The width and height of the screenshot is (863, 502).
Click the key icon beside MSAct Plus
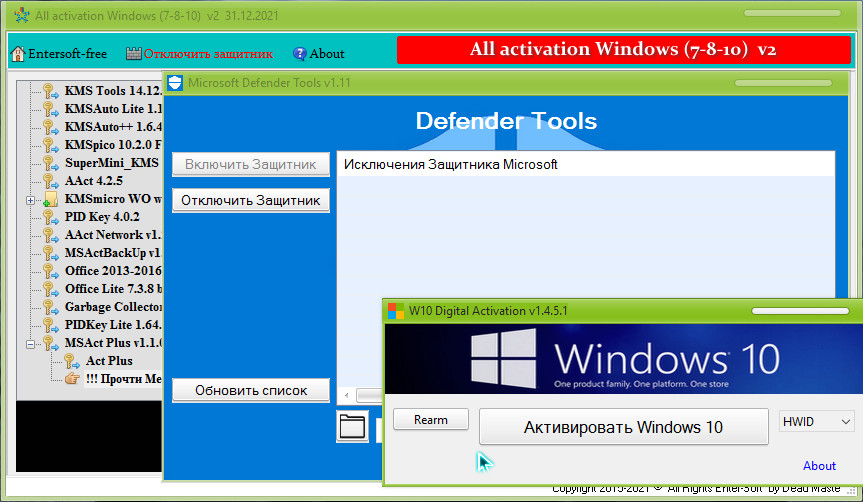[50, 343]
